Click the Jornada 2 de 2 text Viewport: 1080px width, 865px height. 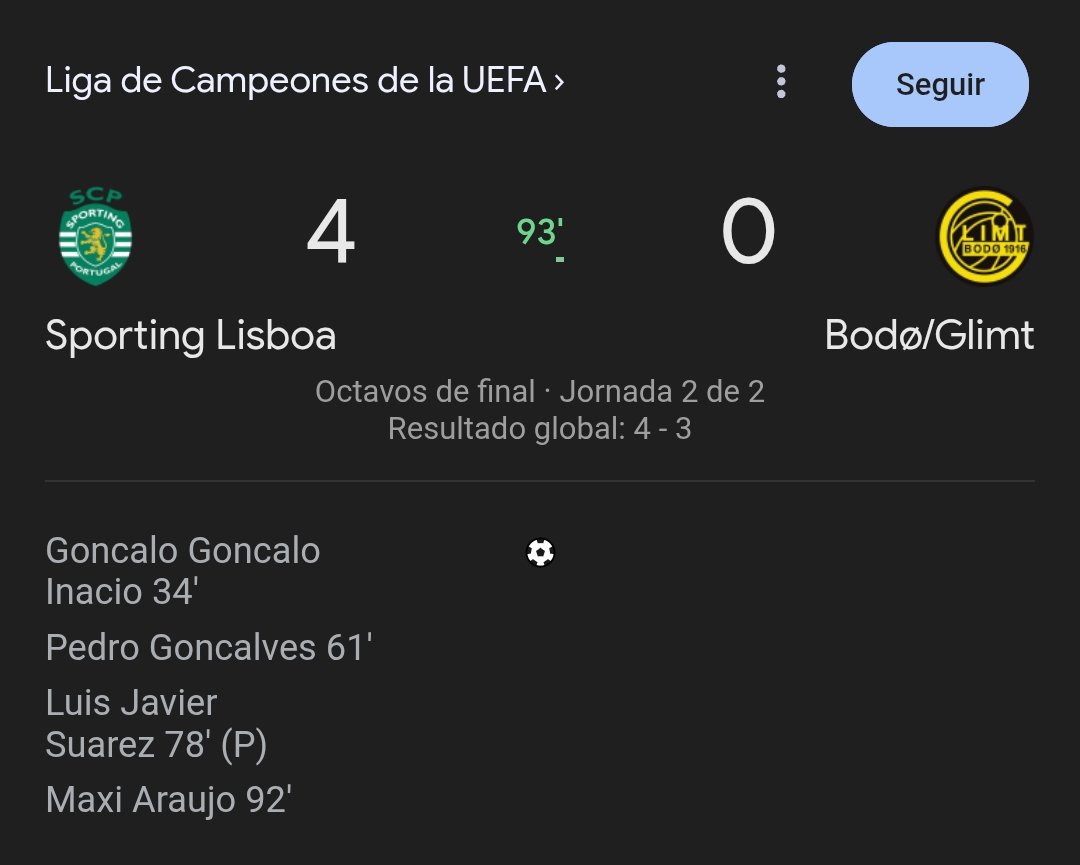point(662,392)
